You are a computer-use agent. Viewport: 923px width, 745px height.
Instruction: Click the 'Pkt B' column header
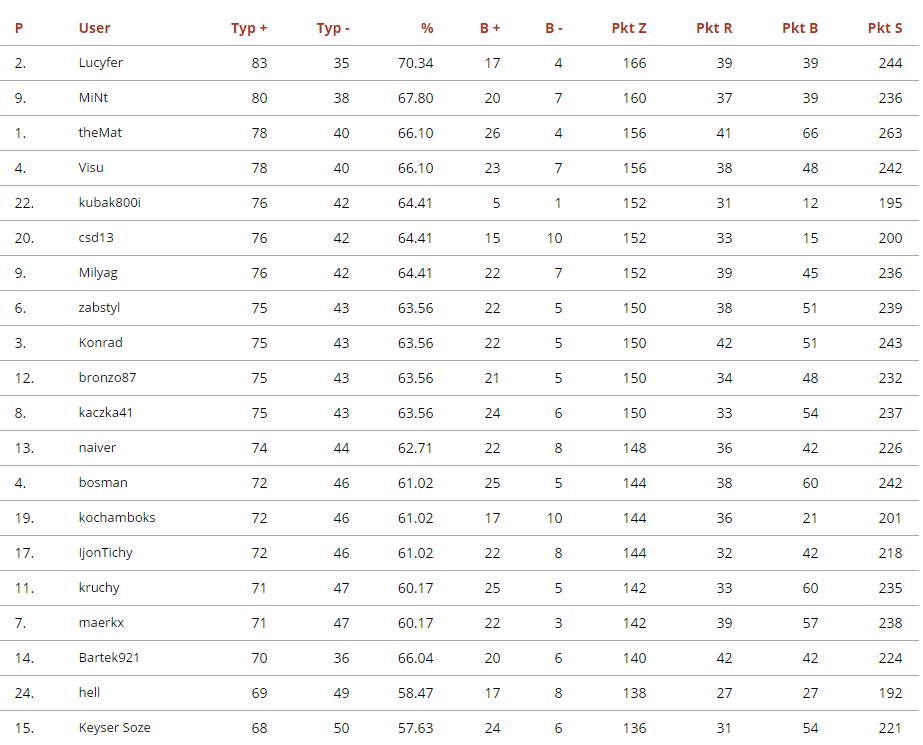click(800, 28)
